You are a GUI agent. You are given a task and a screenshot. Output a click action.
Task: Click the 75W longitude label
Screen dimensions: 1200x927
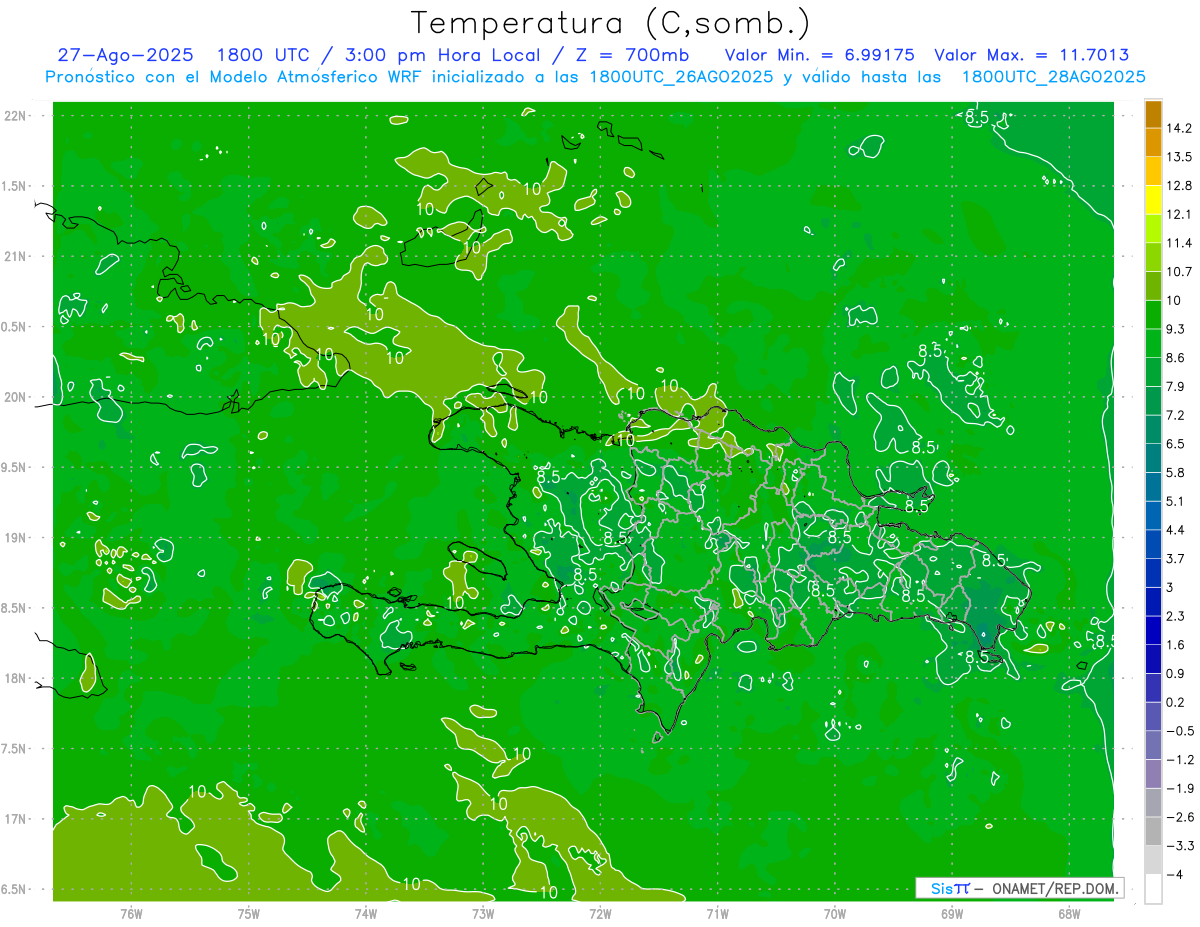coord(249,914)
